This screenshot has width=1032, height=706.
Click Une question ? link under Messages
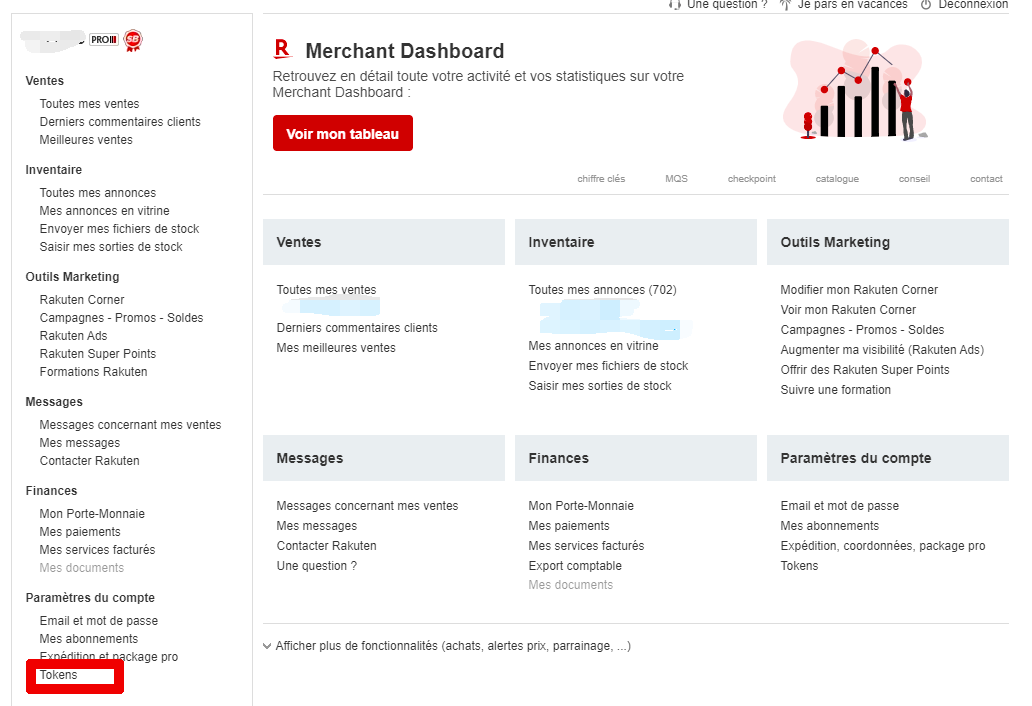click(x=316, y=566)
